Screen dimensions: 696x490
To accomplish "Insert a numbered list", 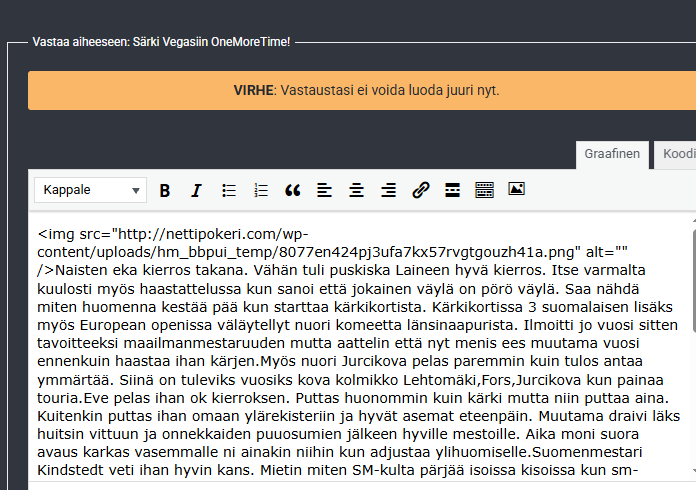I will tap(261, 190).
